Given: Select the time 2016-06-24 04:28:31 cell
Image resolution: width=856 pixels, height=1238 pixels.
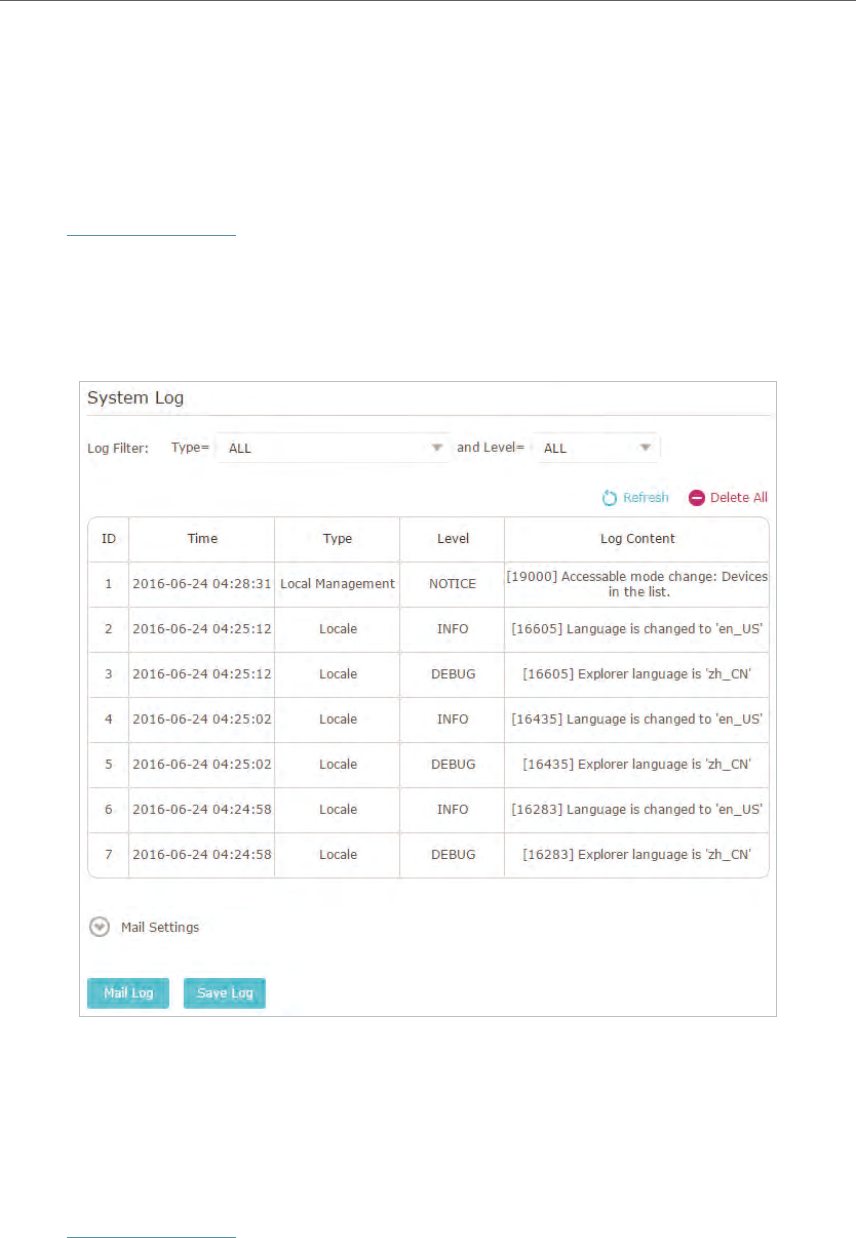Looking at the screenshot, I should (x=202, y=583).
